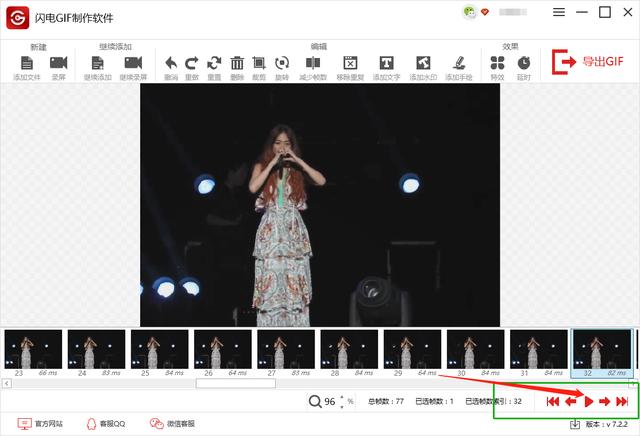Screen dimensions: 640x436
Task: Choose the freehand drawing (添加手绘) tool
Action: [x=459, y=64]
